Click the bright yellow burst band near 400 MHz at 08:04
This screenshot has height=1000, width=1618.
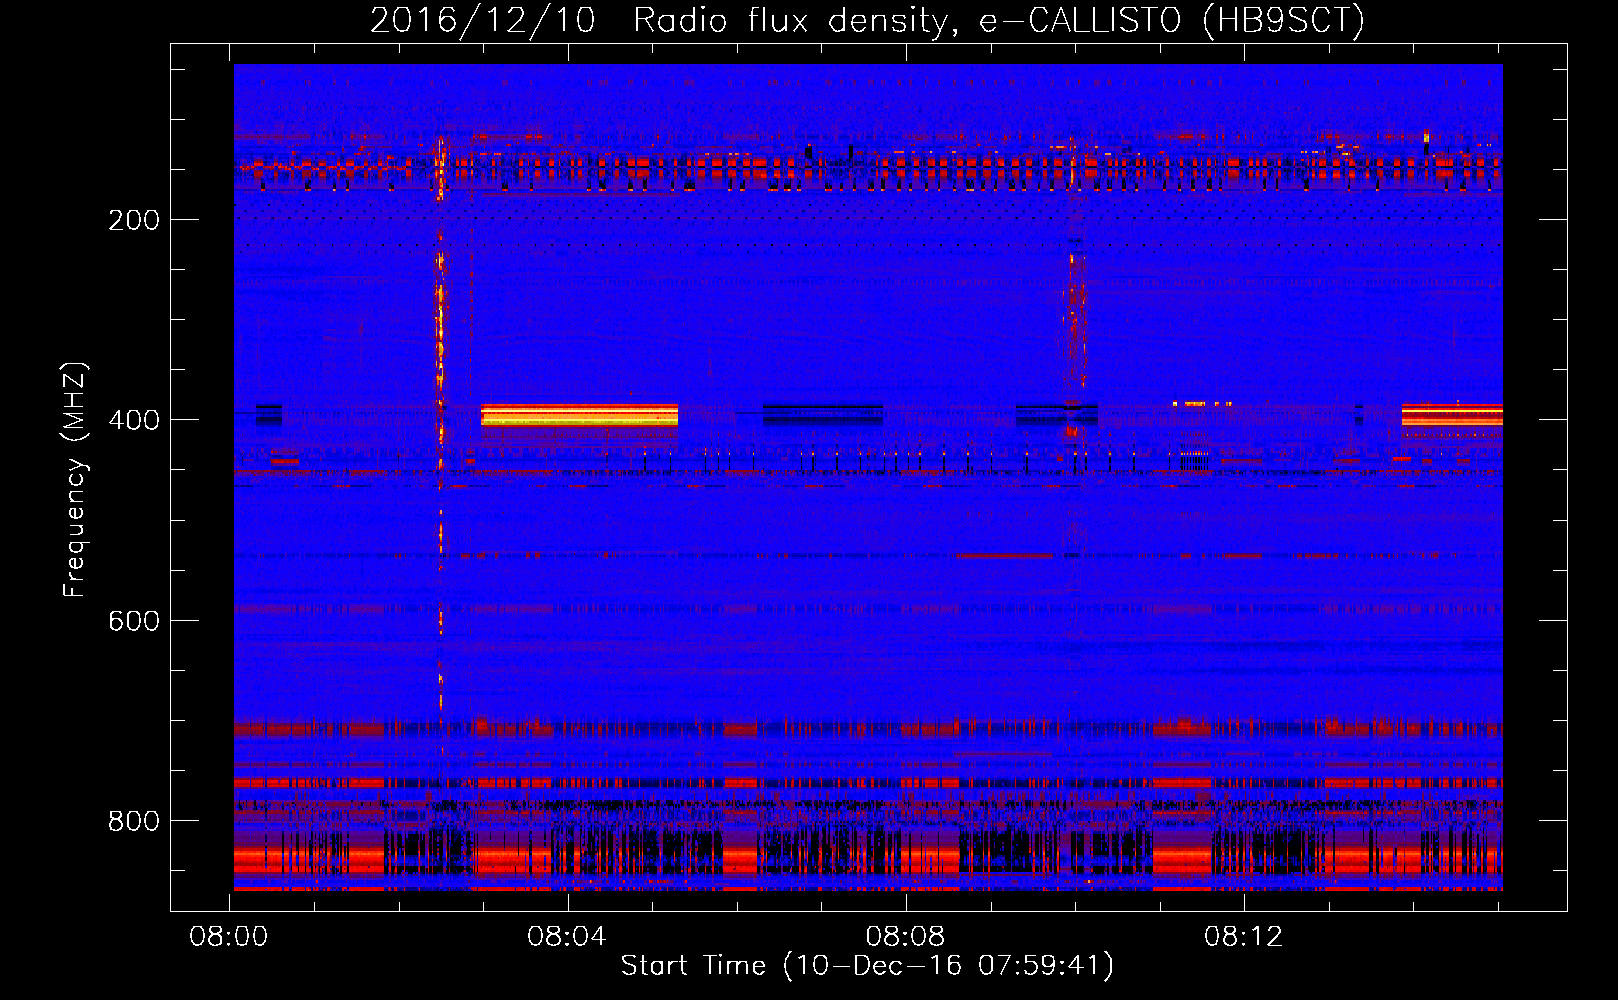coord(579,415)
